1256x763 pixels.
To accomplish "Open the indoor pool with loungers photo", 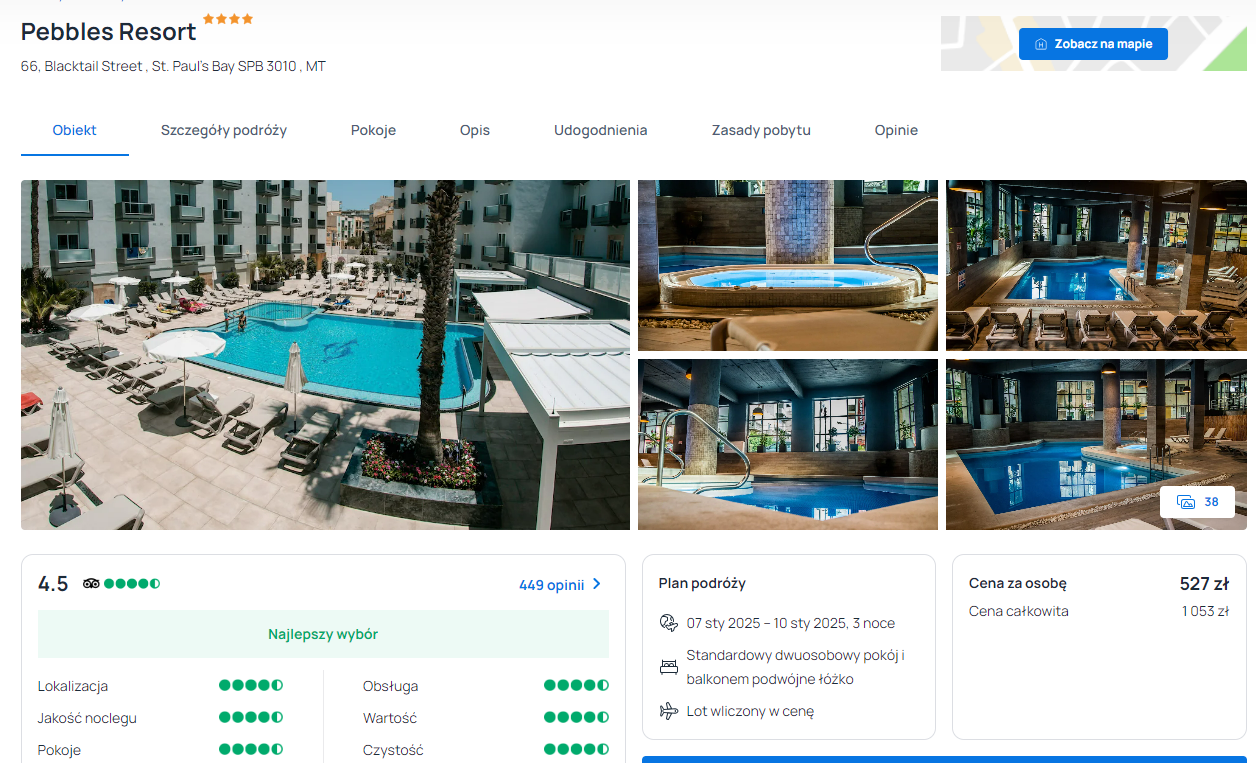I will 1096,265.
